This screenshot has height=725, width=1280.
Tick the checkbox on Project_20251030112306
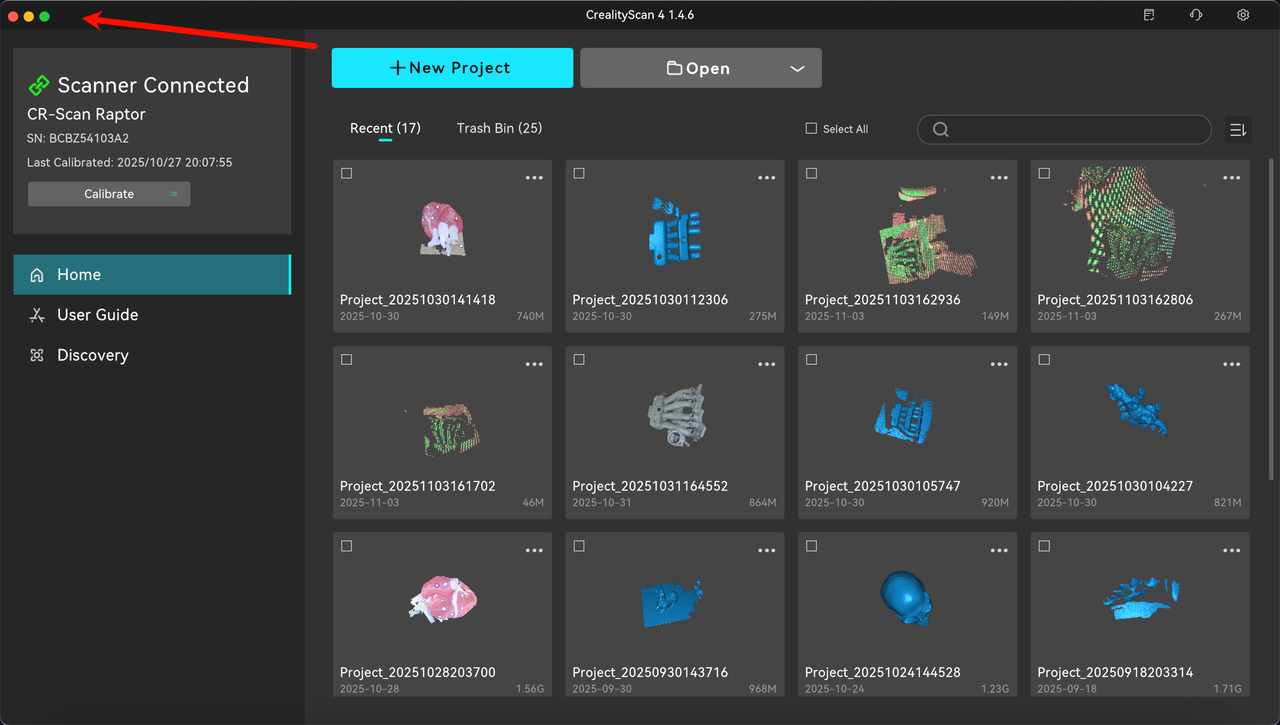[x=579, y=174]
